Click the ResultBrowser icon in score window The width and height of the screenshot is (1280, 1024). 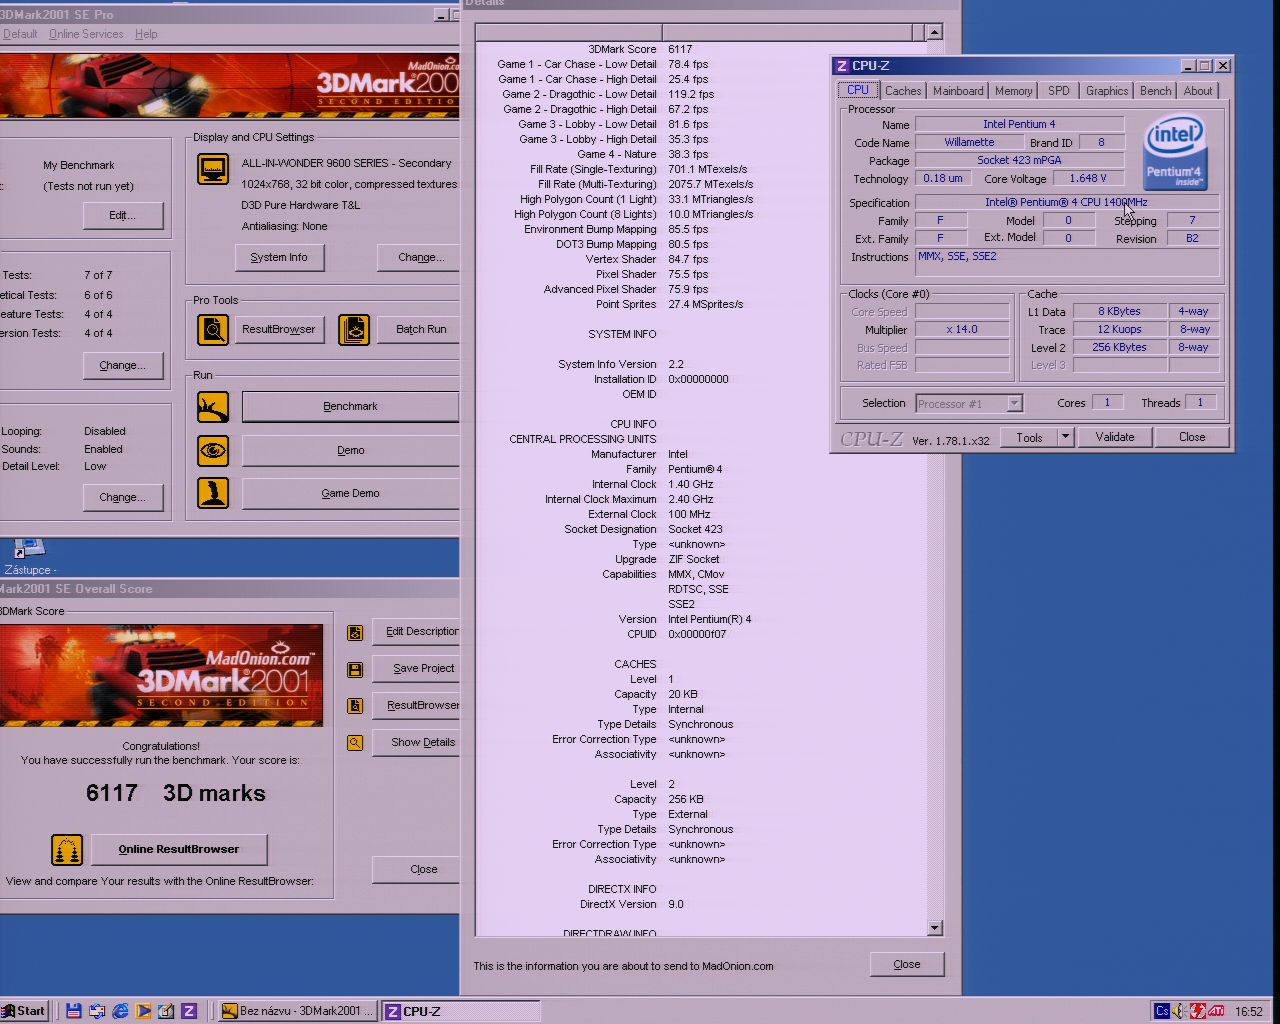tap(355, 706)
